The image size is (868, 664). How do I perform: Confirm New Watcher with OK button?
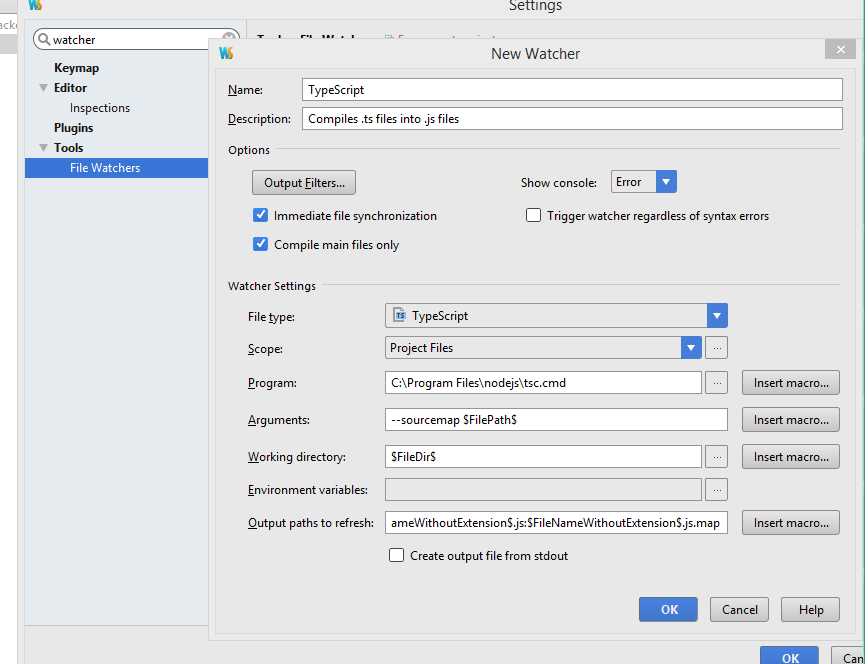tap(668, 609)
